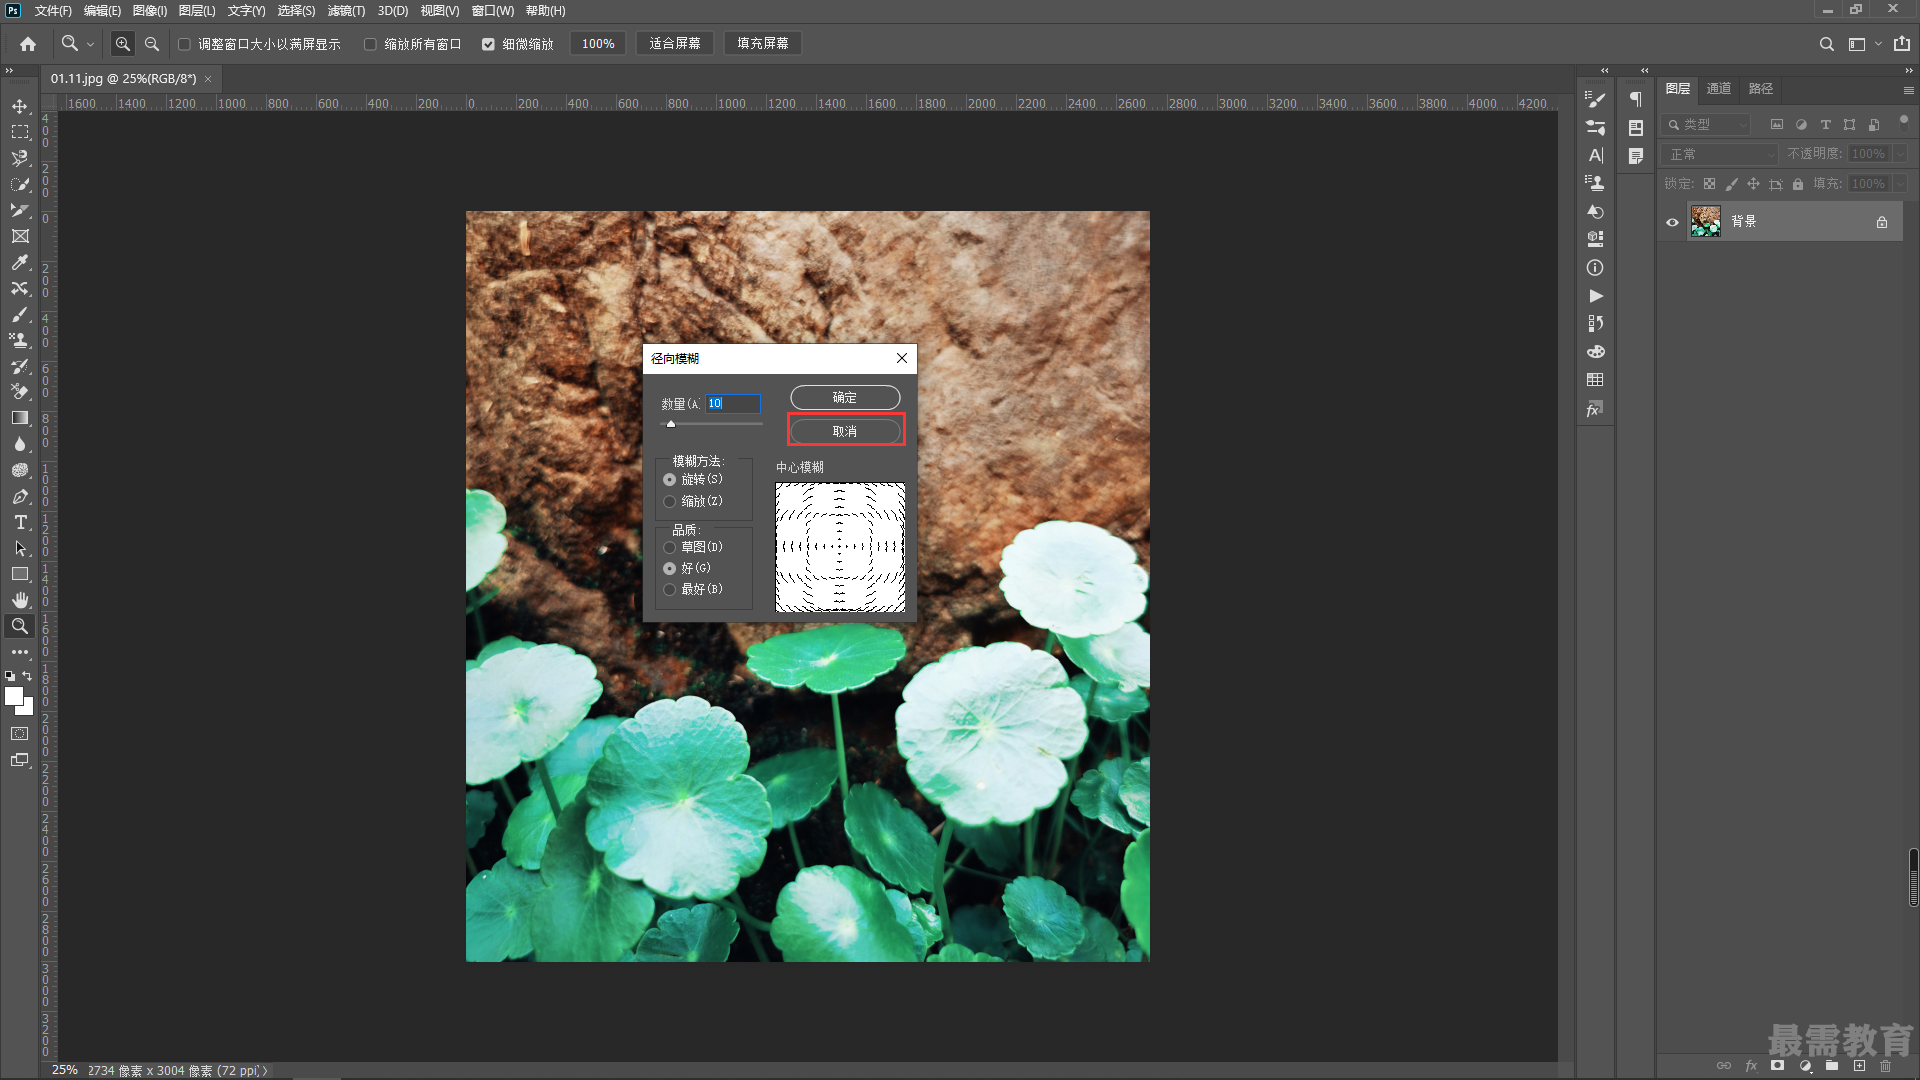This screenshot has width=1920, height=1080.
Task: Click the zoom-in magnifier in options bar
Action: click(x=122, y=44)
